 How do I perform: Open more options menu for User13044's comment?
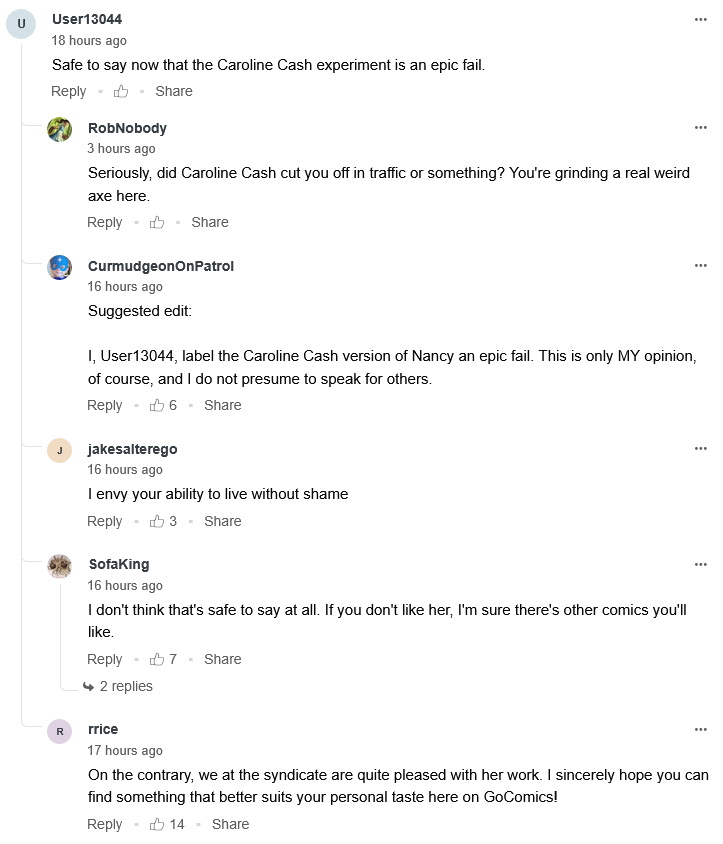(x=701, y=19)
